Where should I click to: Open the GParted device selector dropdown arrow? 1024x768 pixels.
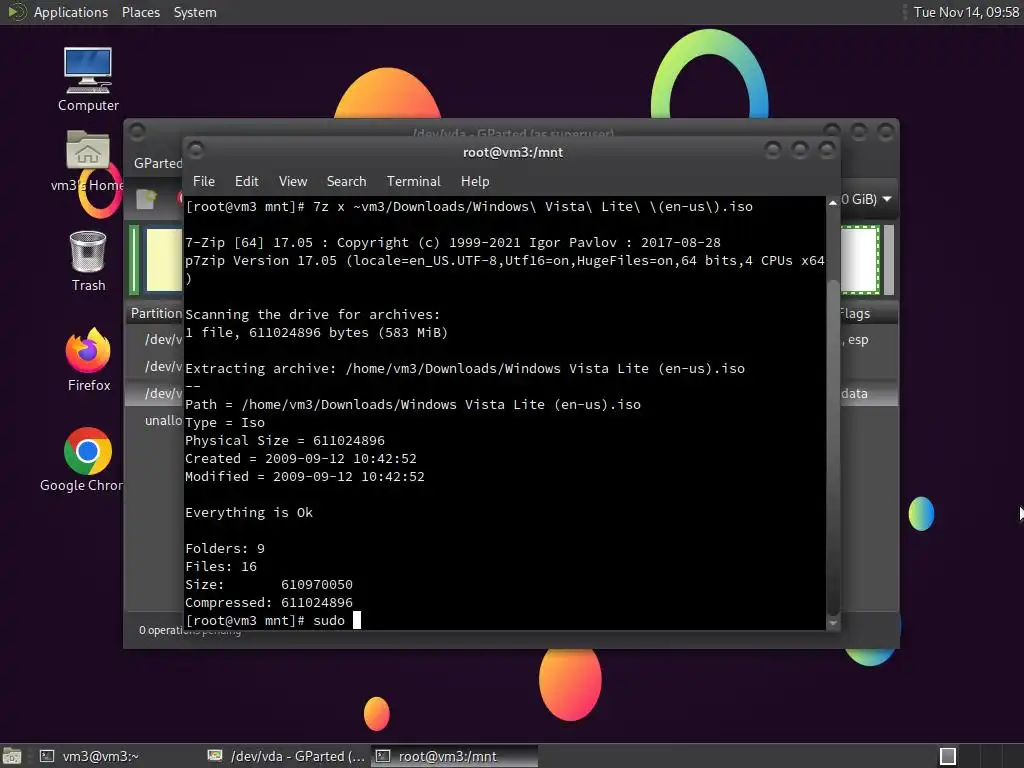(x=887, y=199)
